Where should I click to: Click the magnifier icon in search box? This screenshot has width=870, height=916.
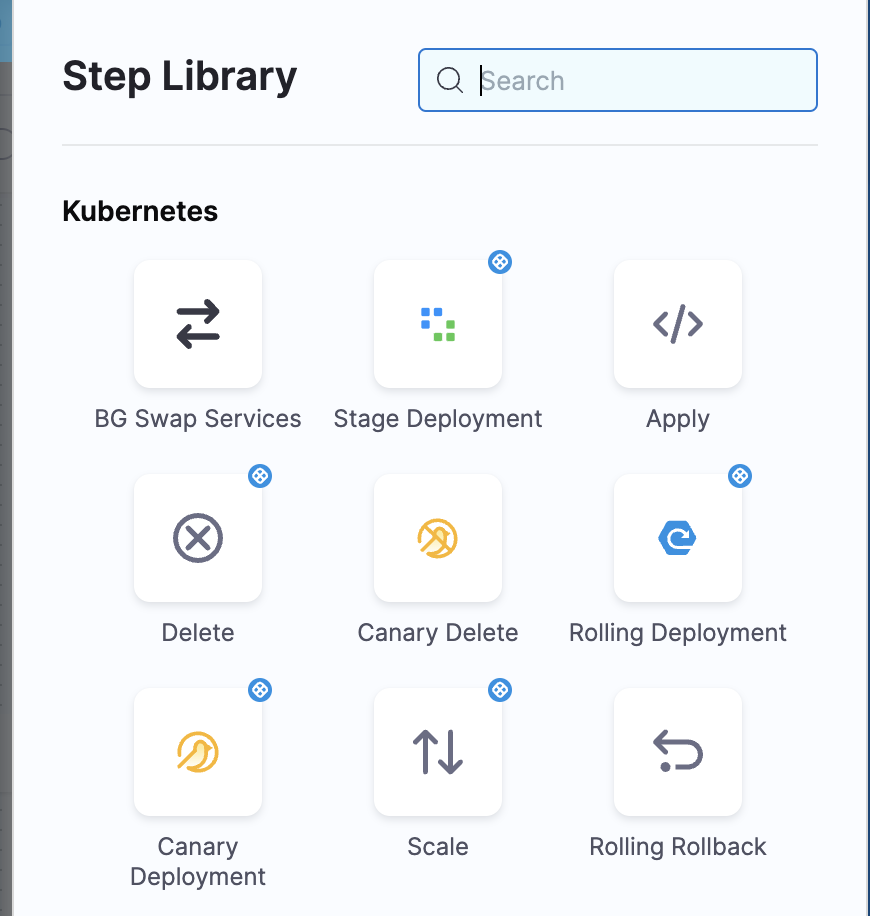click(450, 80)
